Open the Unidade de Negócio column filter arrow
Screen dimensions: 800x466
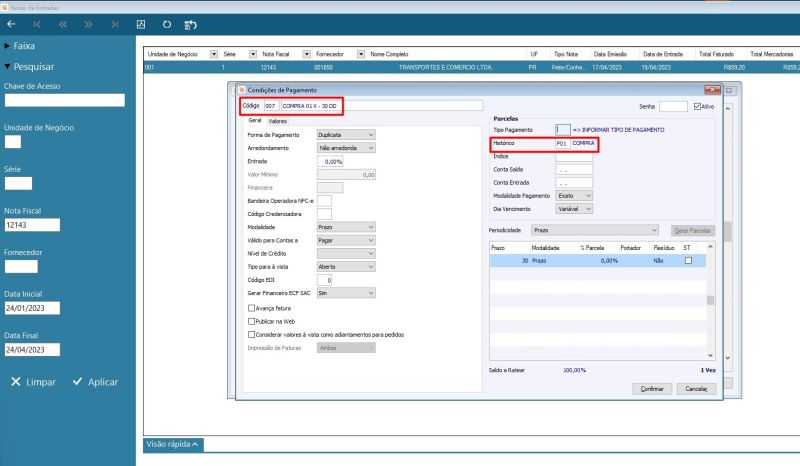point(214,54)
